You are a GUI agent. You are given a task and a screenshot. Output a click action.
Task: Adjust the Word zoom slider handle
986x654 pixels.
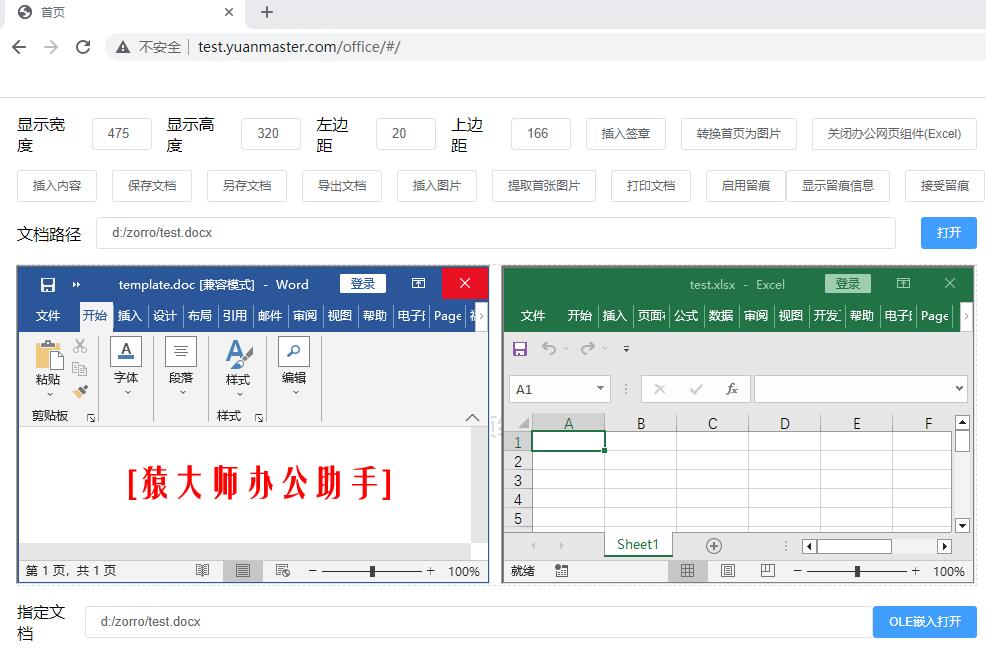(x=372, y=571)
